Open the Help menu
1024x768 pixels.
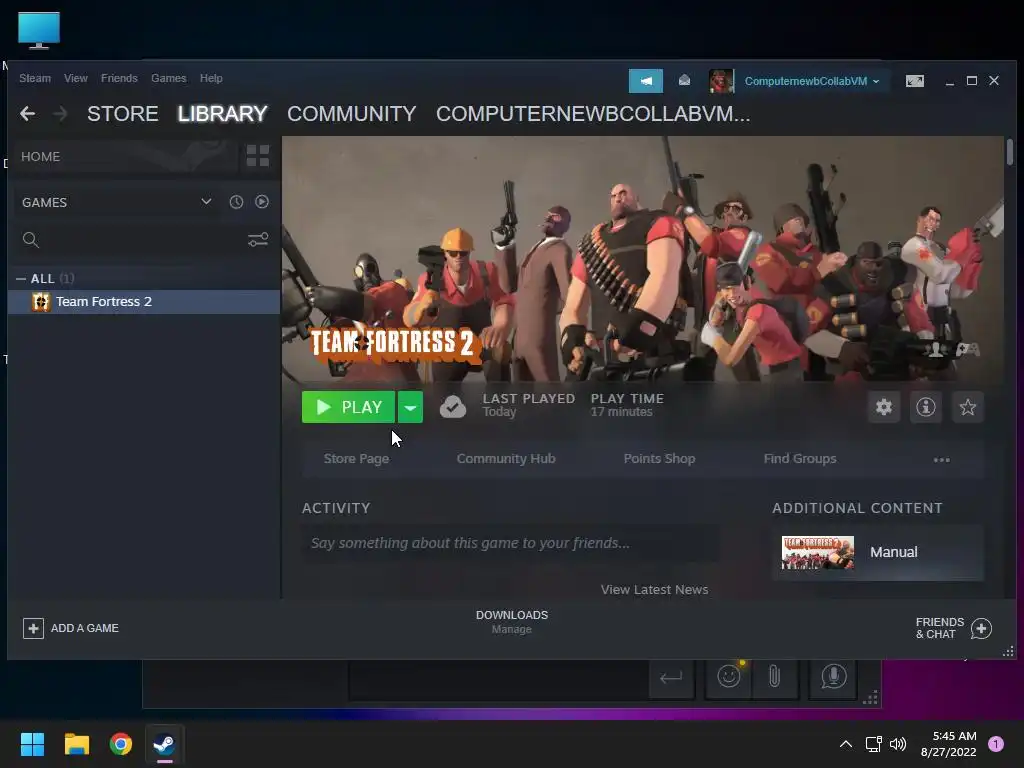click(211, 78)
